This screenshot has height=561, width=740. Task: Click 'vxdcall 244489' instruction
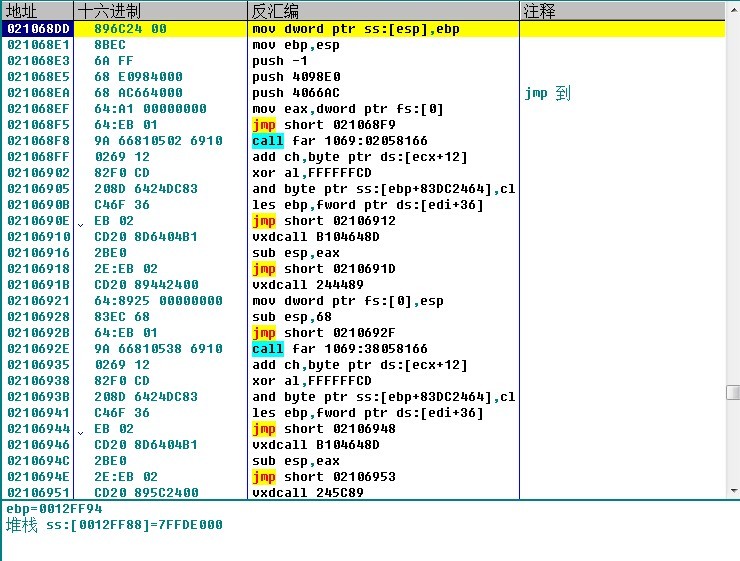click(308, 285)
